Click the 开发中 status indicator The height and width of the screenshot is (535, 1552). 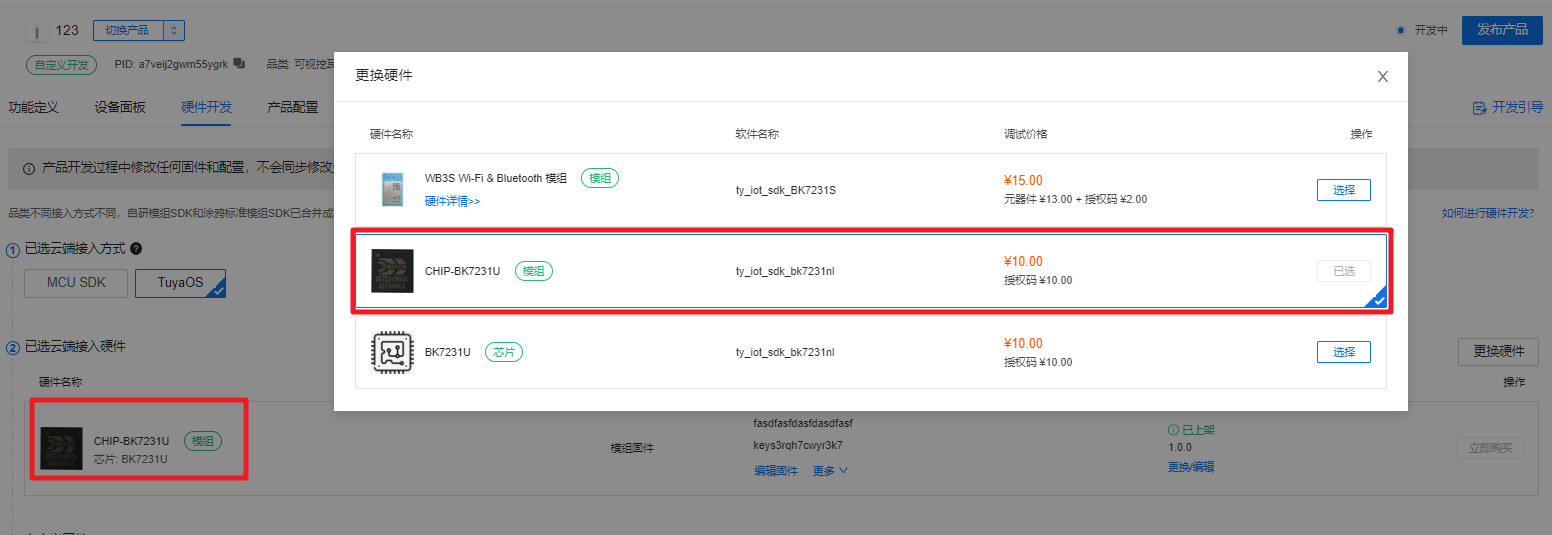1424,30
